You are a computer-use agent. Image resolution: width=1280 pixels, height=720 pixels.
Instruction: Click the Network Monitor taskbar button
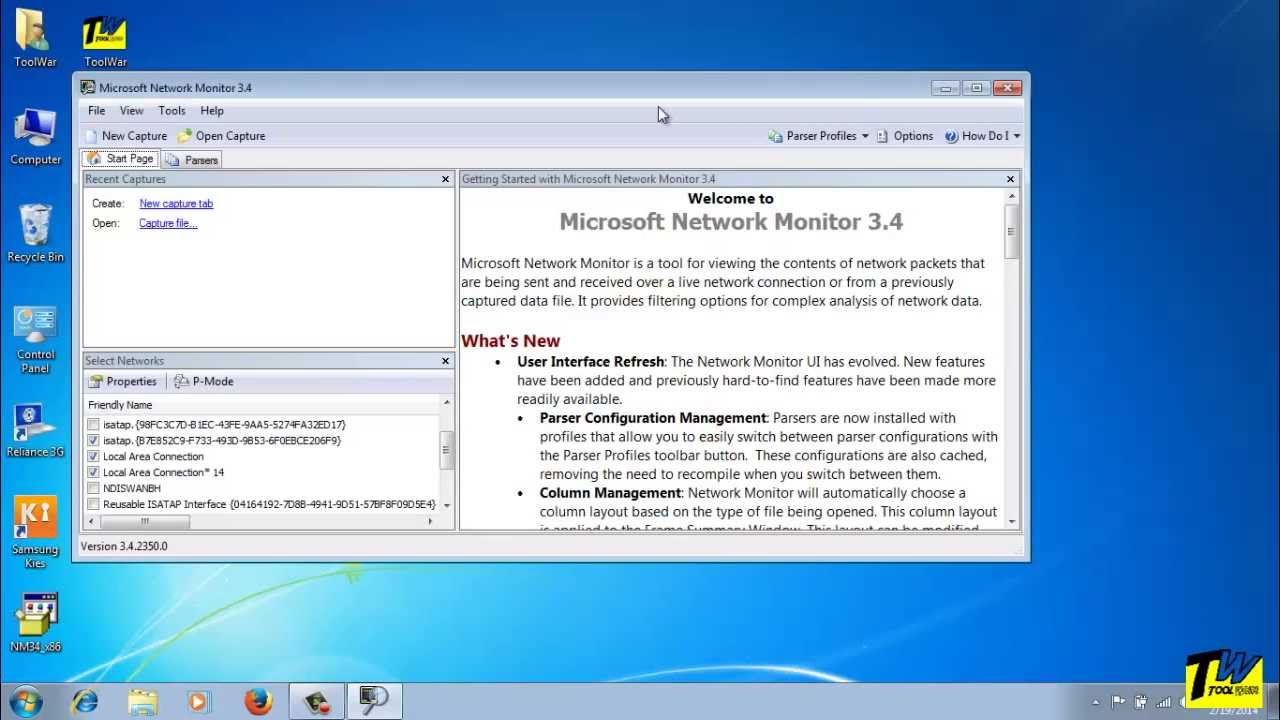374,702
